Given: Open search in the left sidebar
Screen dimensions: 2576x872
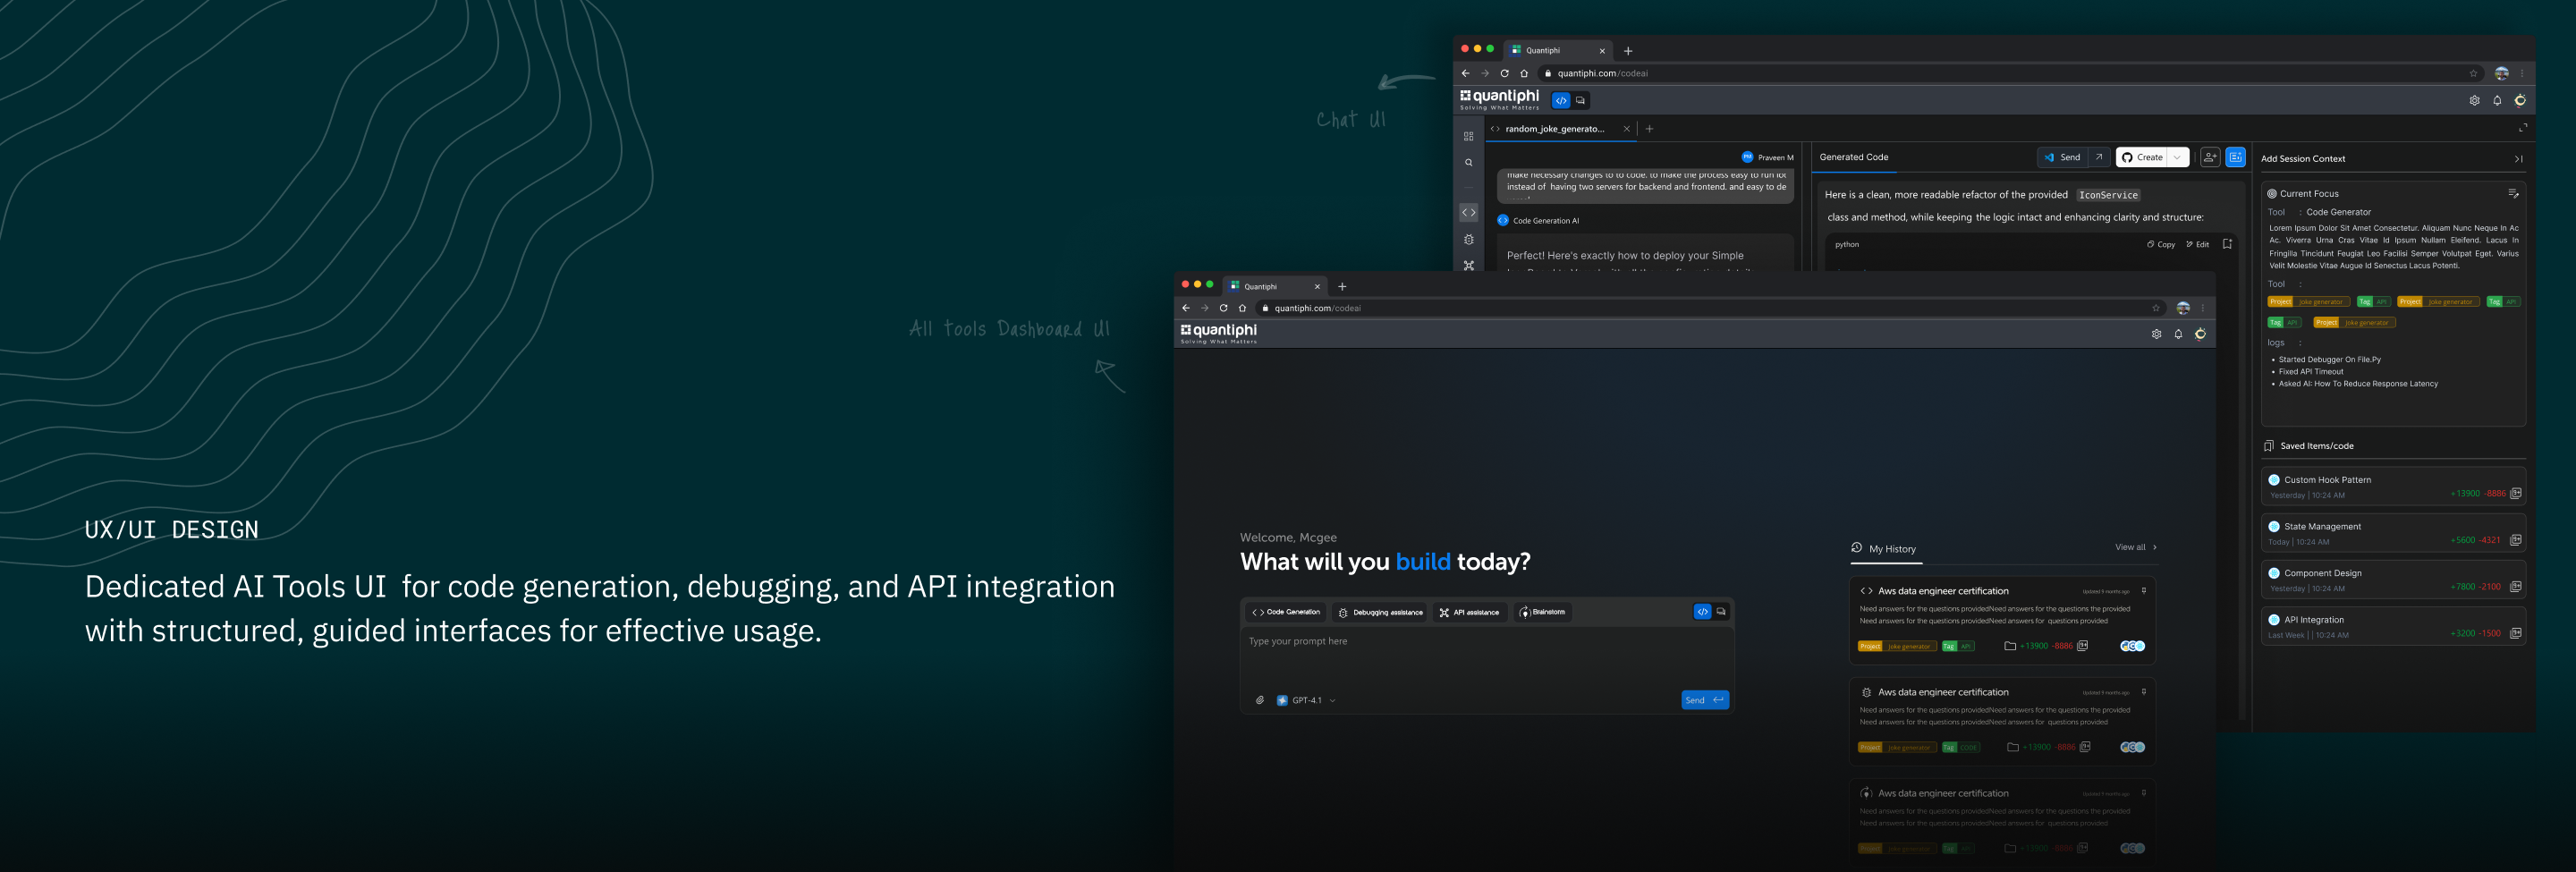Looking at the screenshot, I should pyautogui.click(x=1468, y=162).
